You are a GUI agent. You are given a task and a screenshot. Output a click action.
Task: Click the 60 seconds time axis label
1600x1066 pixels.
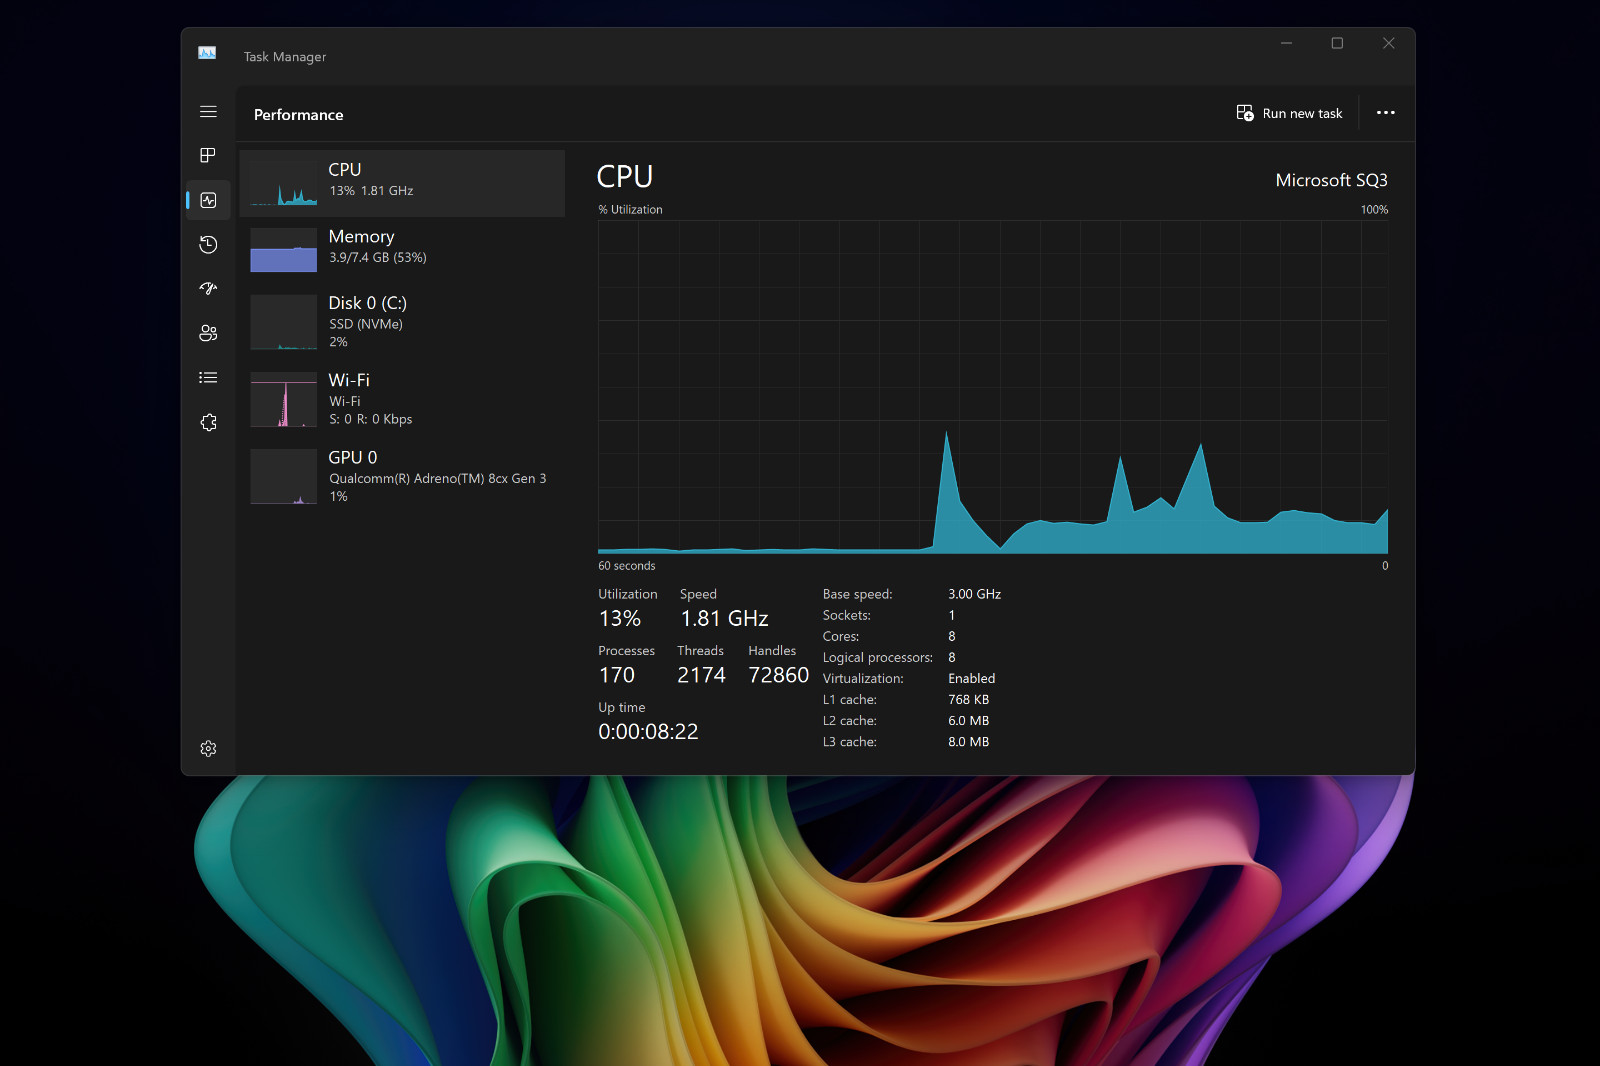(x=627, y=566)
